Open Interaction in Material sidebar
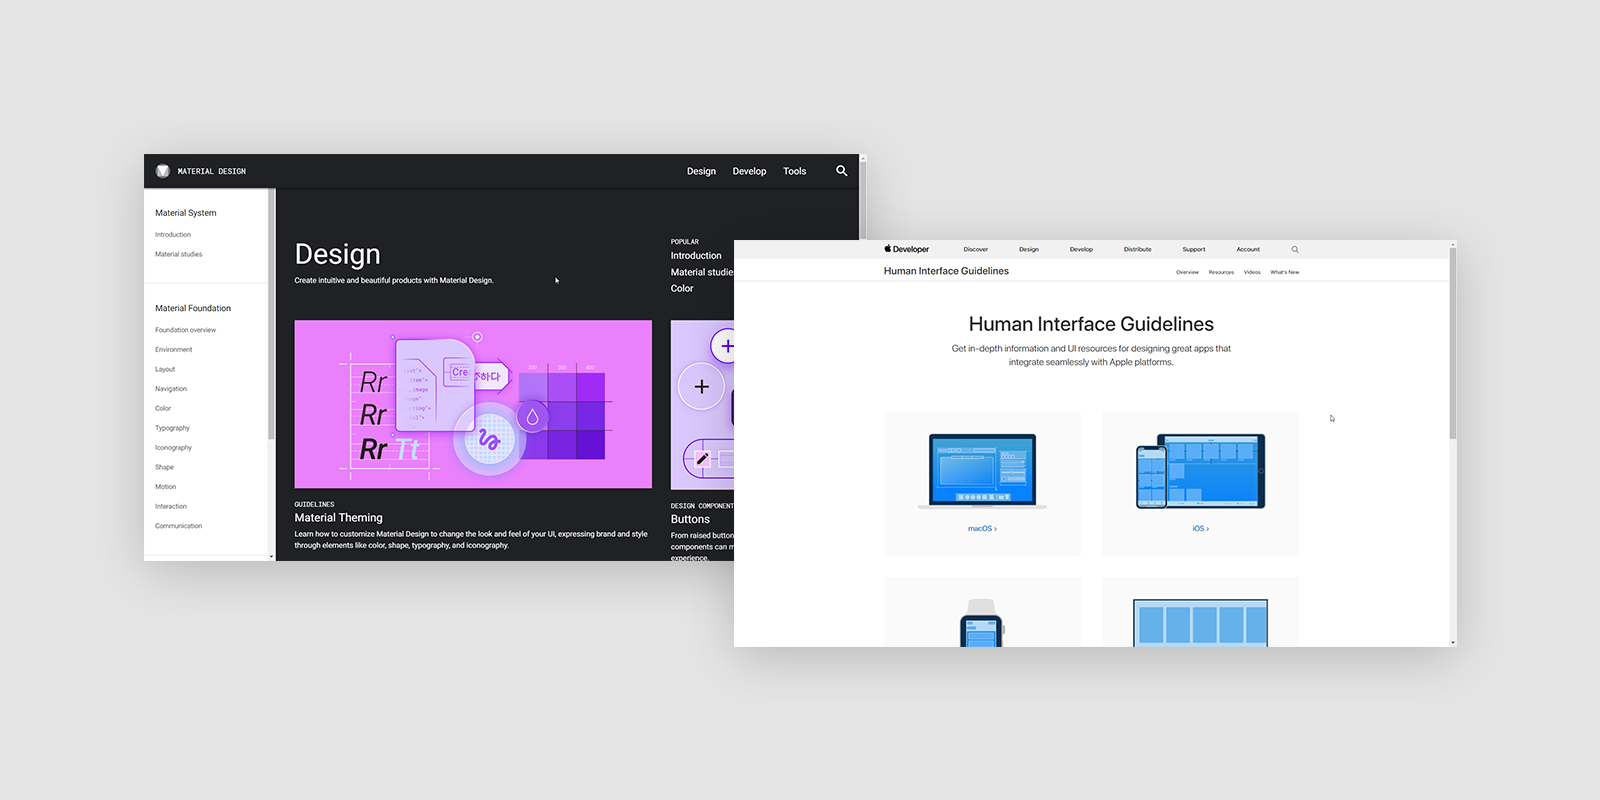The height and width of the screenshot is (800, 1600). pyautogui.click(x=171, y=506)
